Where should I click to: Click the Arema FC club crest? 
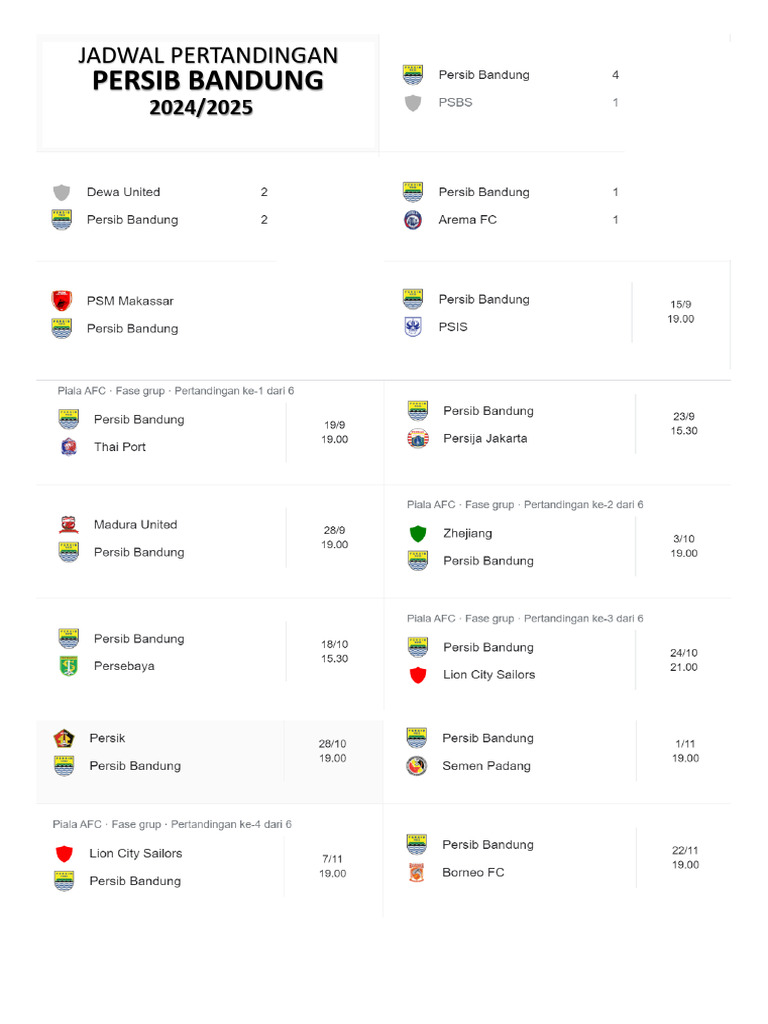point(413,220)
